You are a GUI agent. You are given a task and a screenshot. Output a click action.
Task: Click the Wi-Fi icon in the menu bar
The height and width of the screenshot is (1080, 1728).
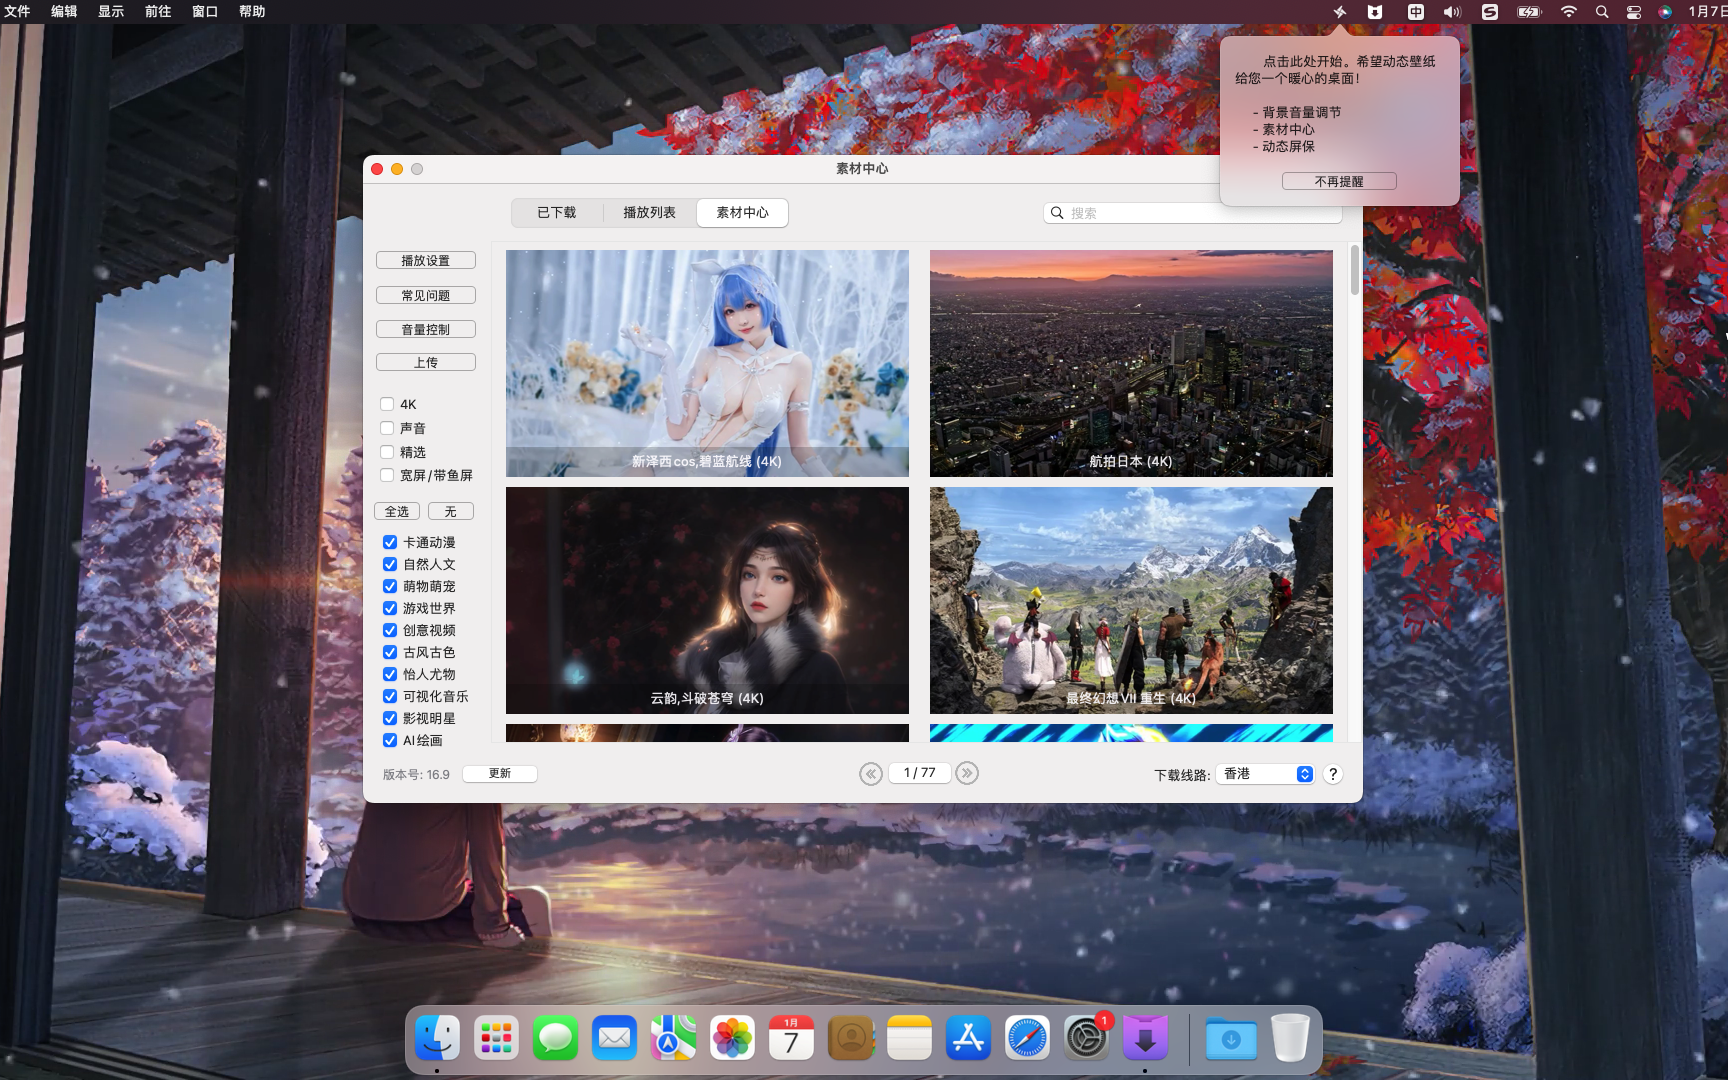pos(1567,12)
